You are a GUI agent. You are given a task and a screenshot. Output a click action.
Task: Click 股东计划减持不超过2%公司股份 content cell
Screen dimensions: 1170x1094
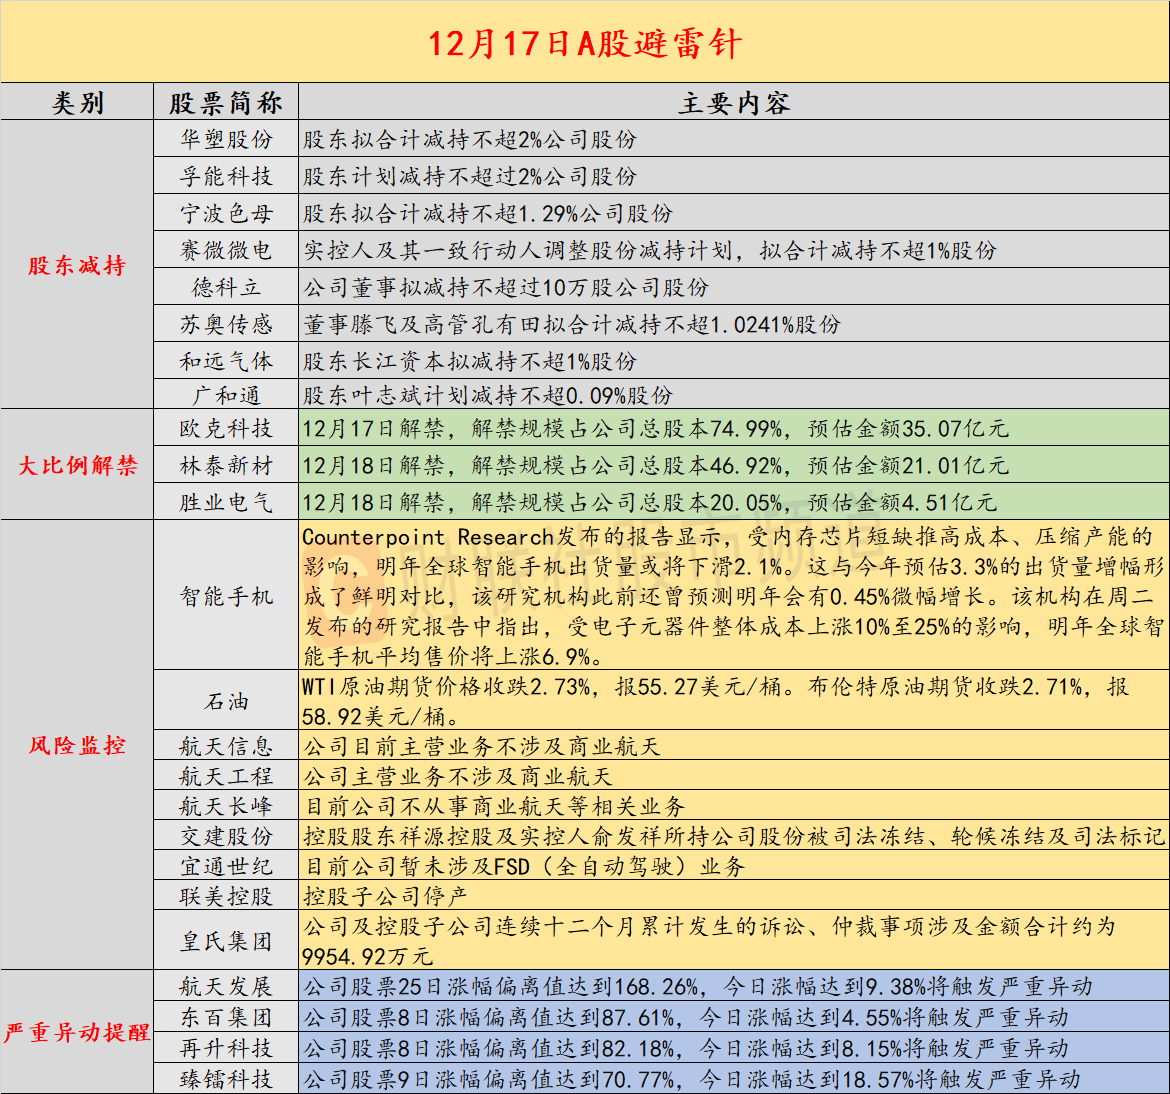coord(734,175)
